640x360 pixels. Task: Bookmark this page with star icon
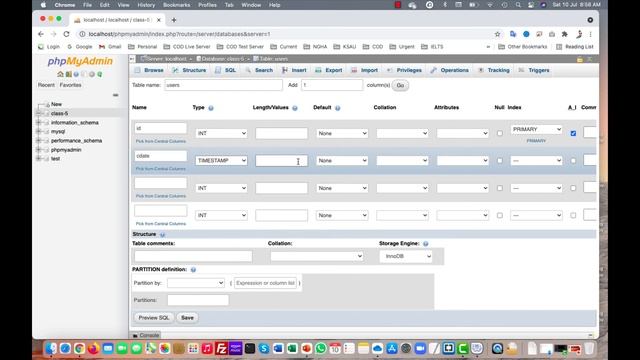tap(497, 34)
